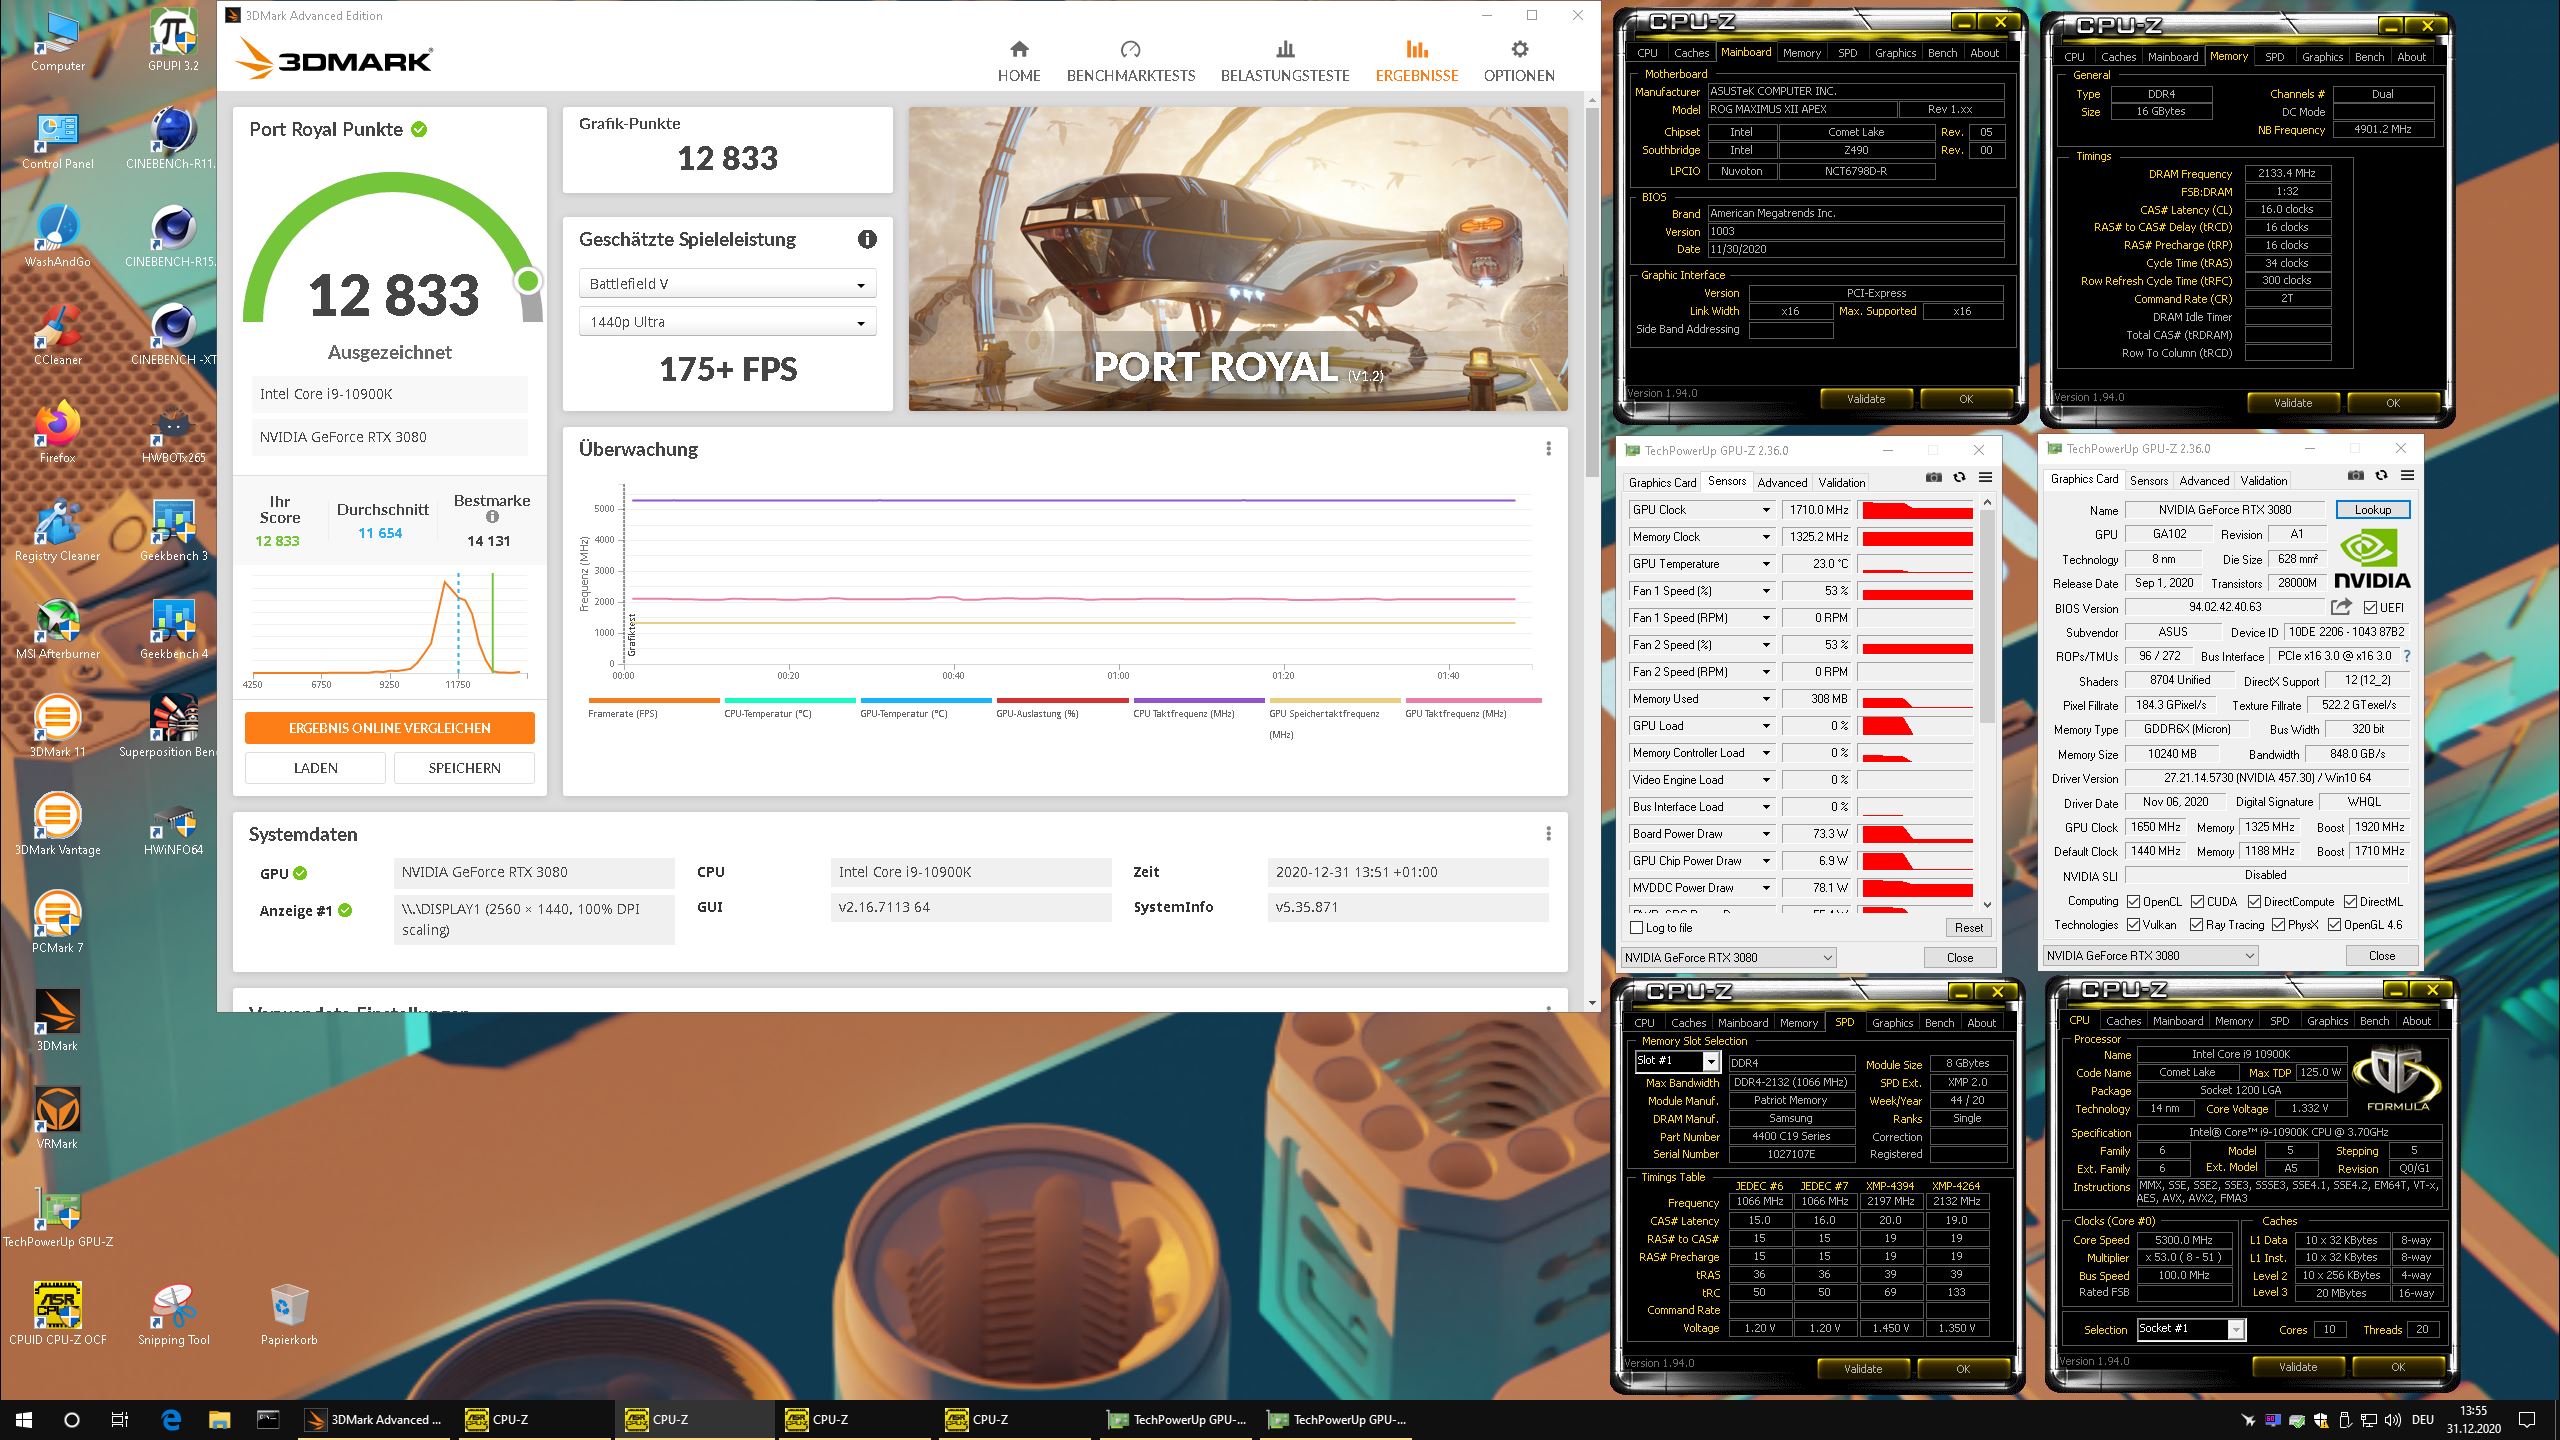Open MSI Afterburner desktop icon
Screen dimensions: 2560x1440
58,630
